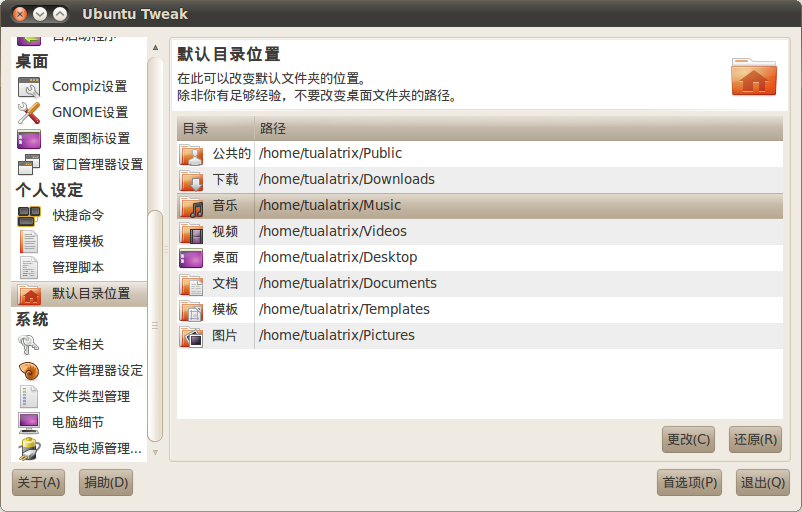This screenshot has height=512, width=802.
Task: Select path /home/tualatrix/Videos
Action: coord(333,232)
